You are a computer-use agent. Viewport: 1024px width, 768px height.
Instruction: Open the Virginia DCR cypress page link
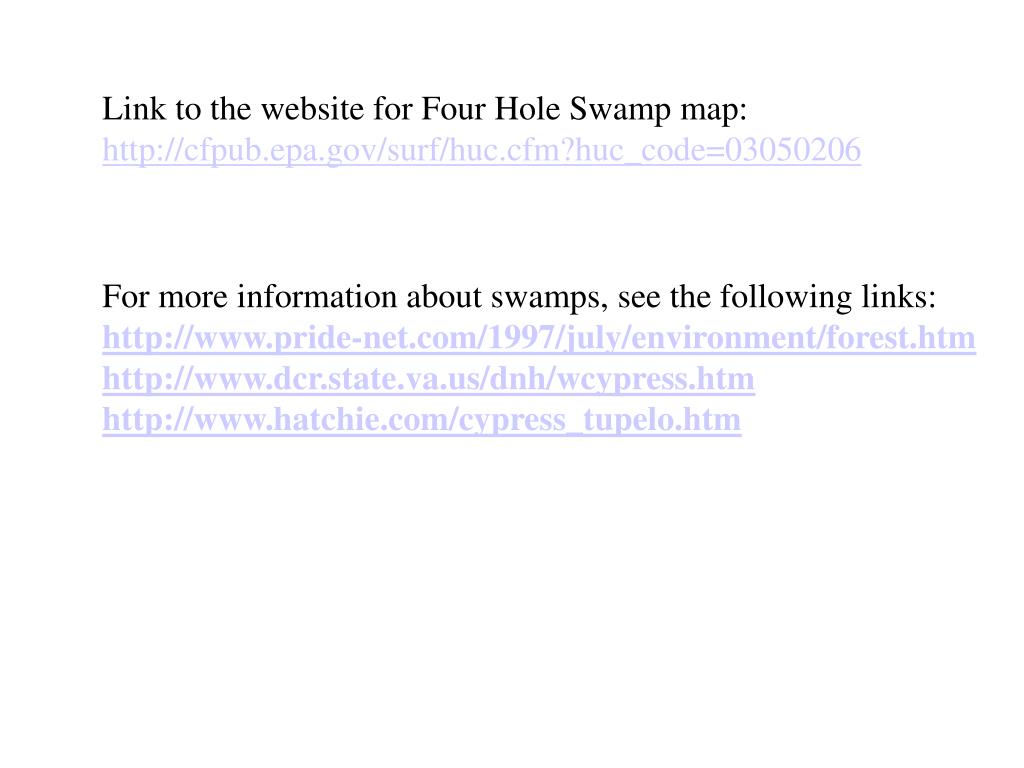point(428,379)
